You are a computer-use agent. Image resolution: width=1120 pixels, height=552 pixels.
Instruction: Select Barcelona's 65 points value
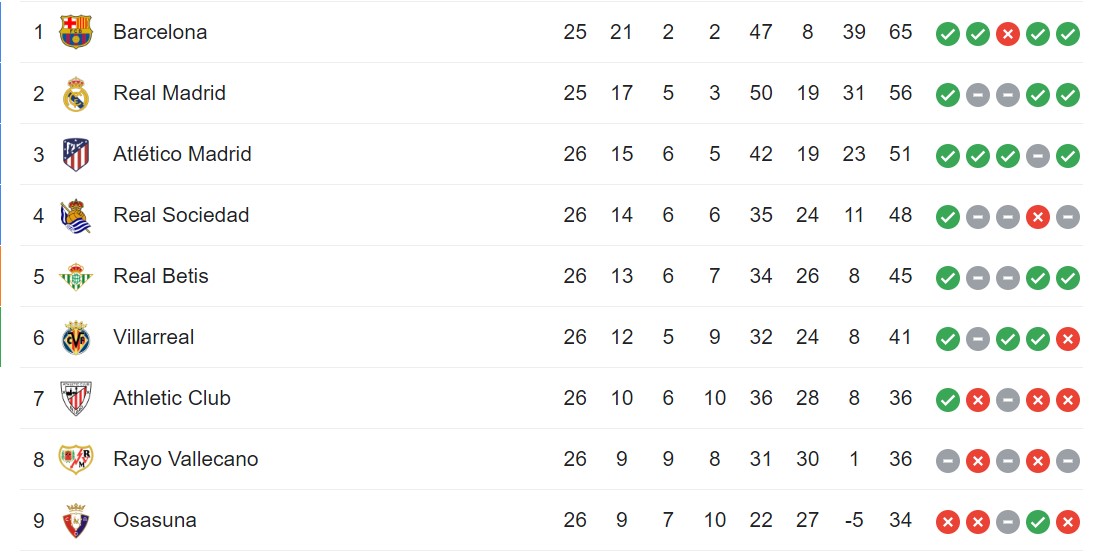(900, 32)
